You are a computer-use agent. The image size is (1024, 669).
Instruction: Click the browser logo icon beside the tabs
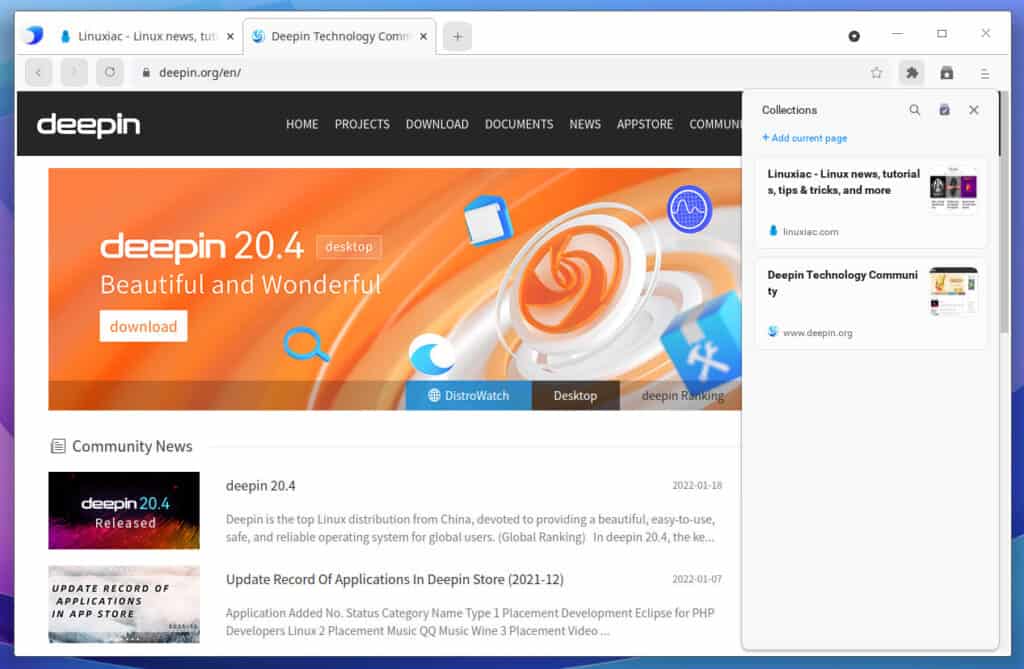33,35
